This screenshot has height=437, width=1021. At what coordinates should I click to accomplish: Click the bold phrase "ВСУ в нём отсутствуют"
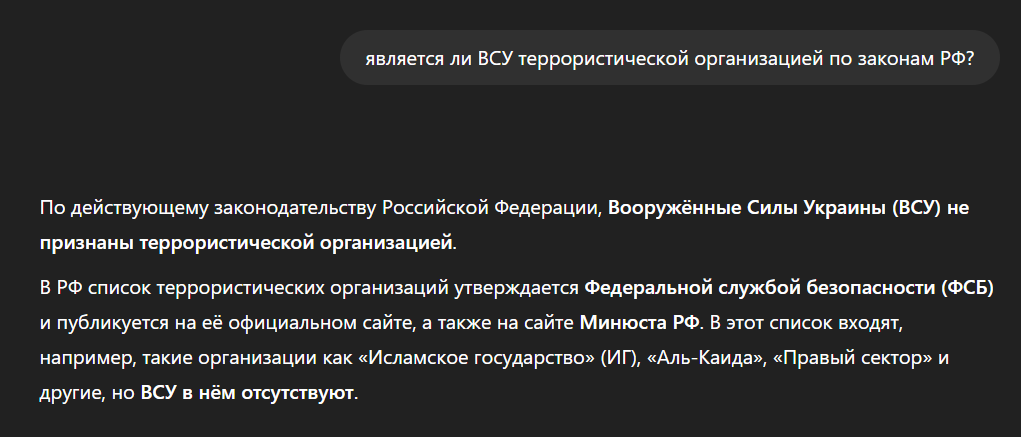click(247, 393)
